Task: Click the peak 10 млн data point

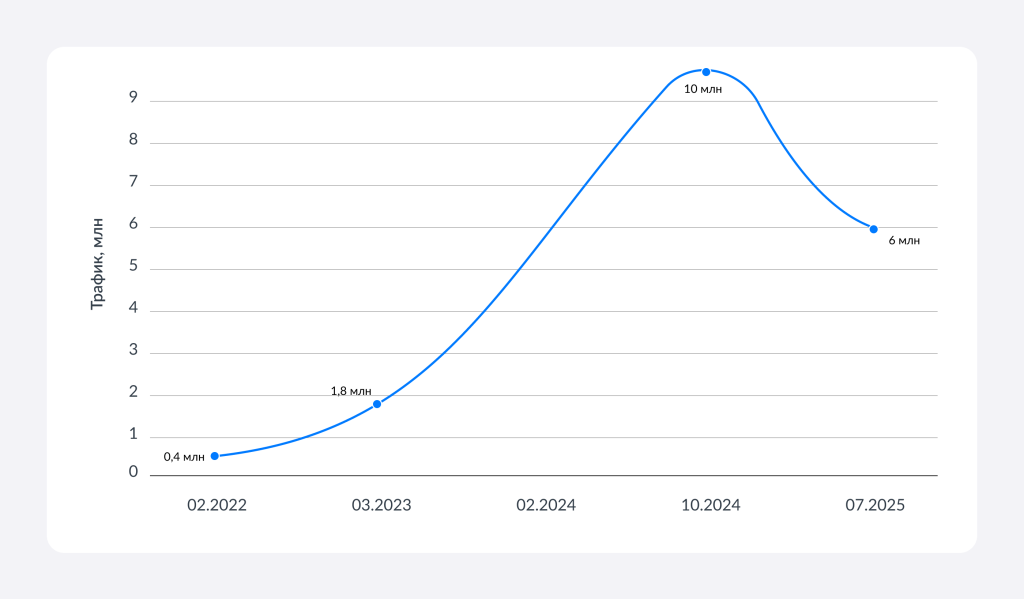Action: 706,72
